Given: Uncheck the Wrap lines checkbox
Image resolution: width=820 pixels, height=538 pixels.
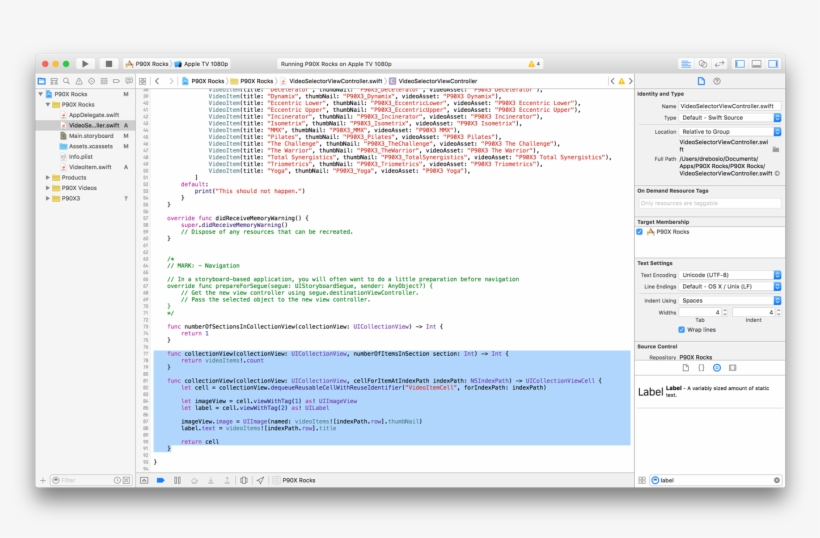Looking at the screenshot, I should point(681,328).
